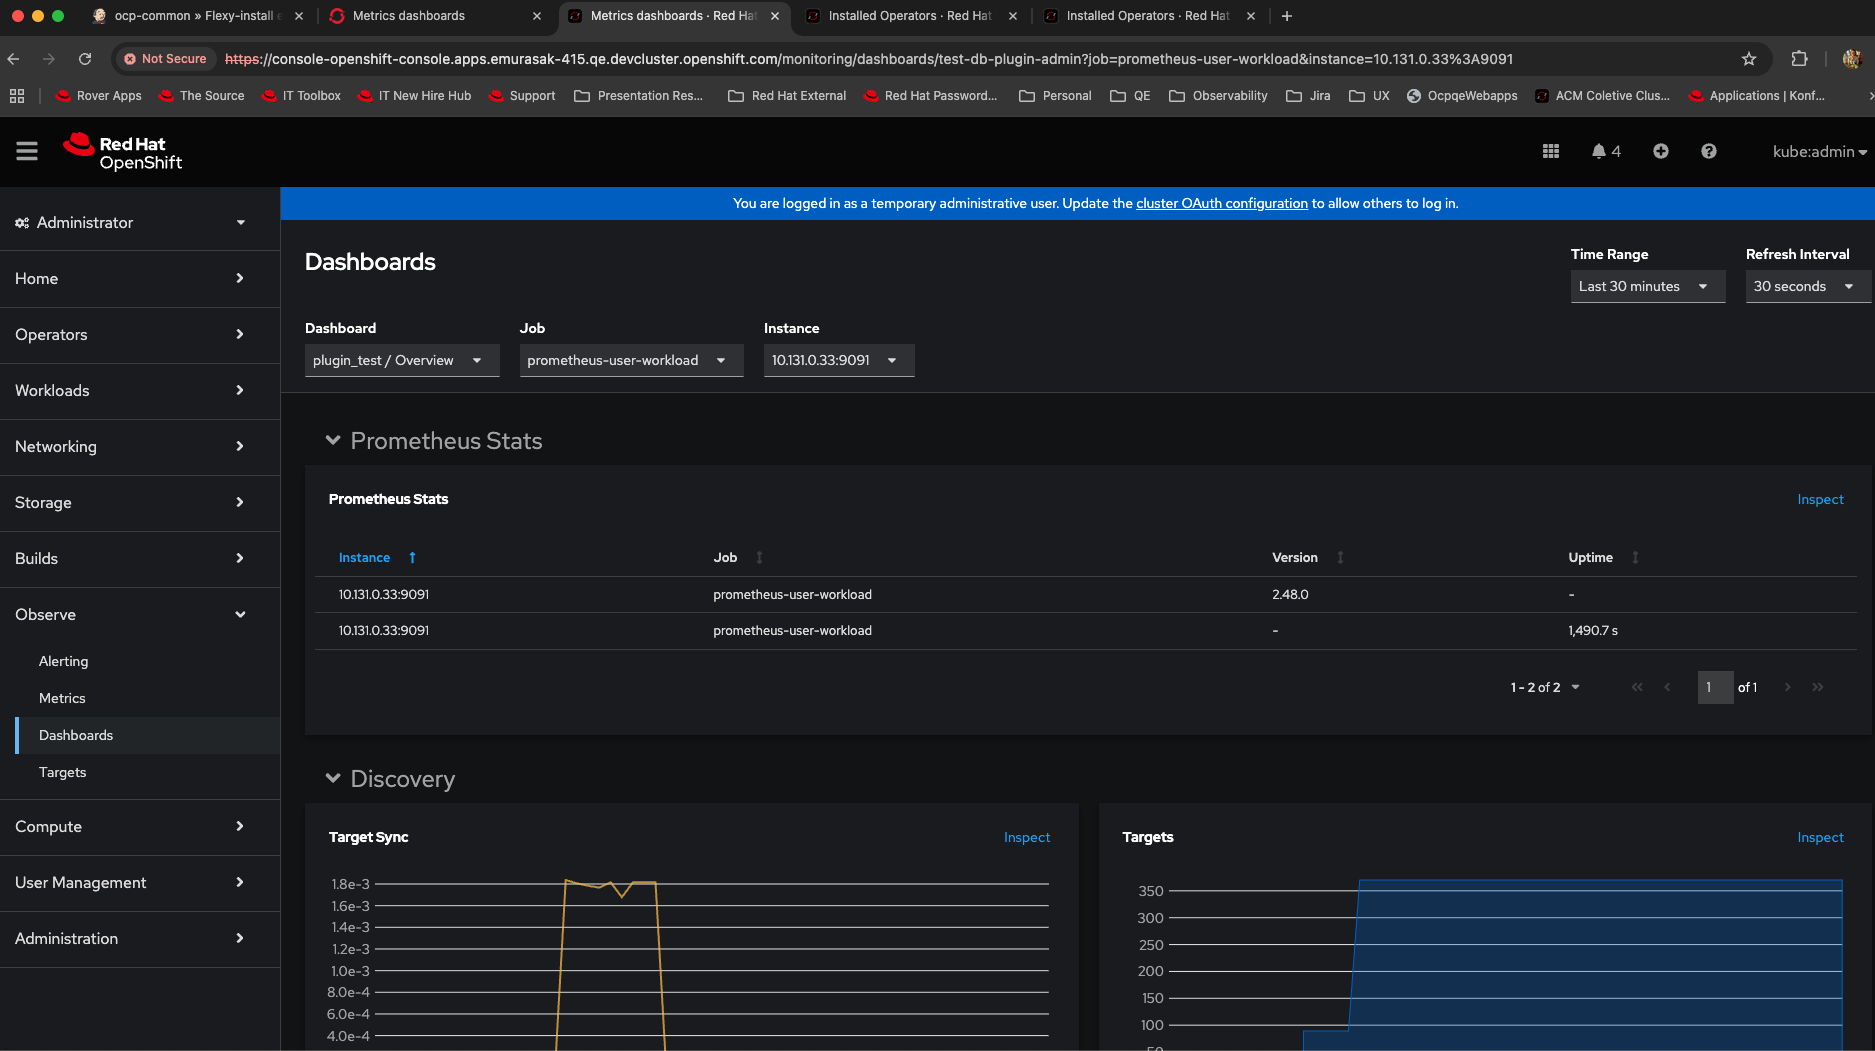Open the application launcher grid icon
The image size is (1875, 1051).
1550,151
